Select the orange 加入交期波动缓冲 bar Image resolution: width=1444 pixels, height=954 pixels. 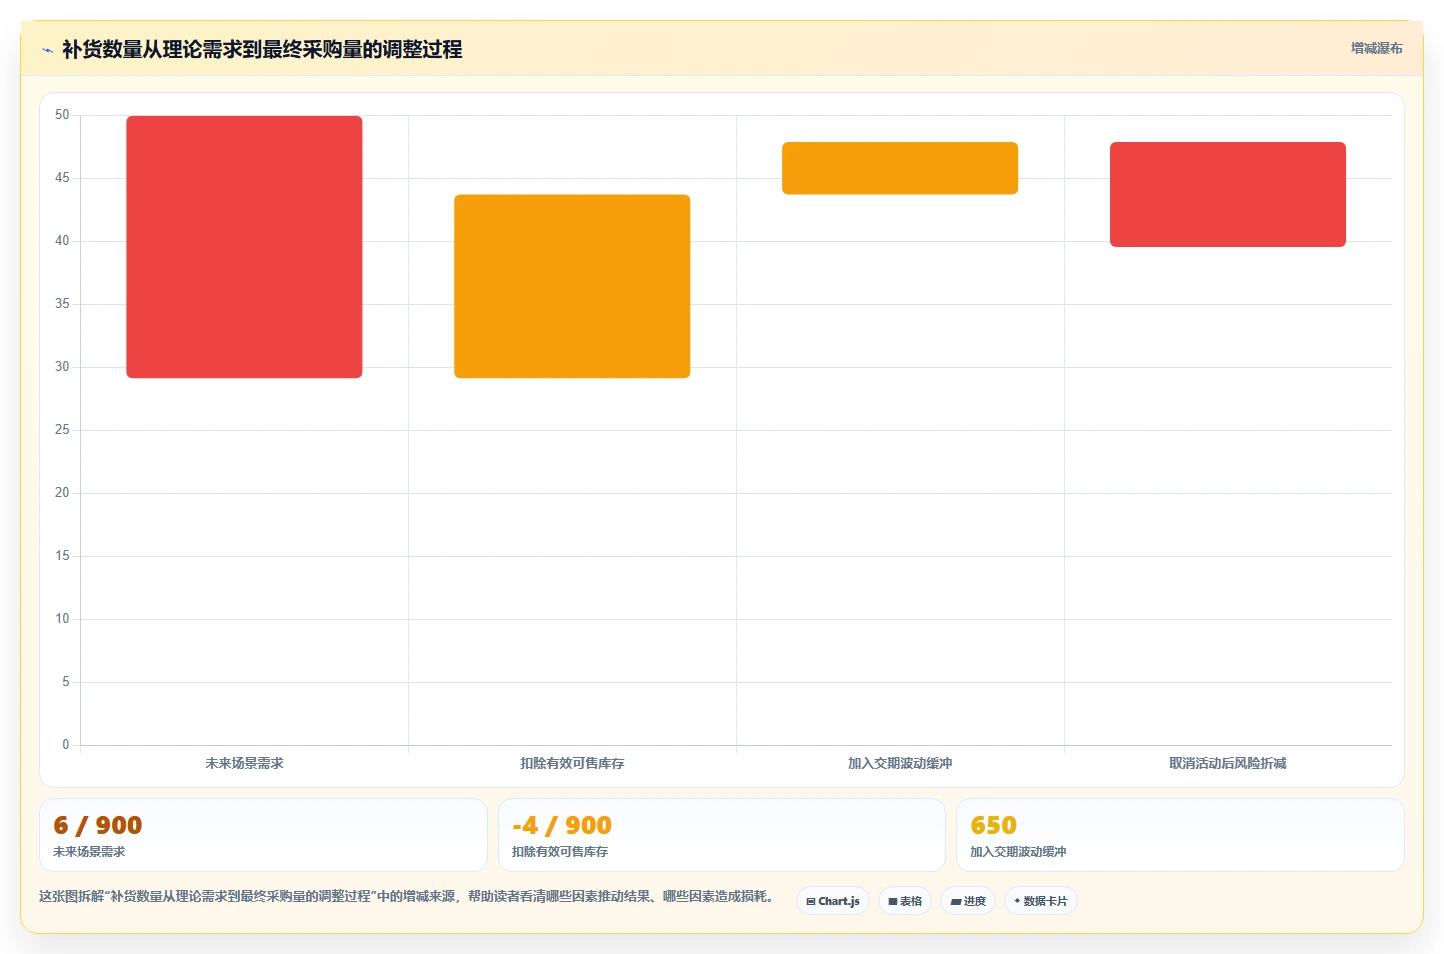(900, 168)
